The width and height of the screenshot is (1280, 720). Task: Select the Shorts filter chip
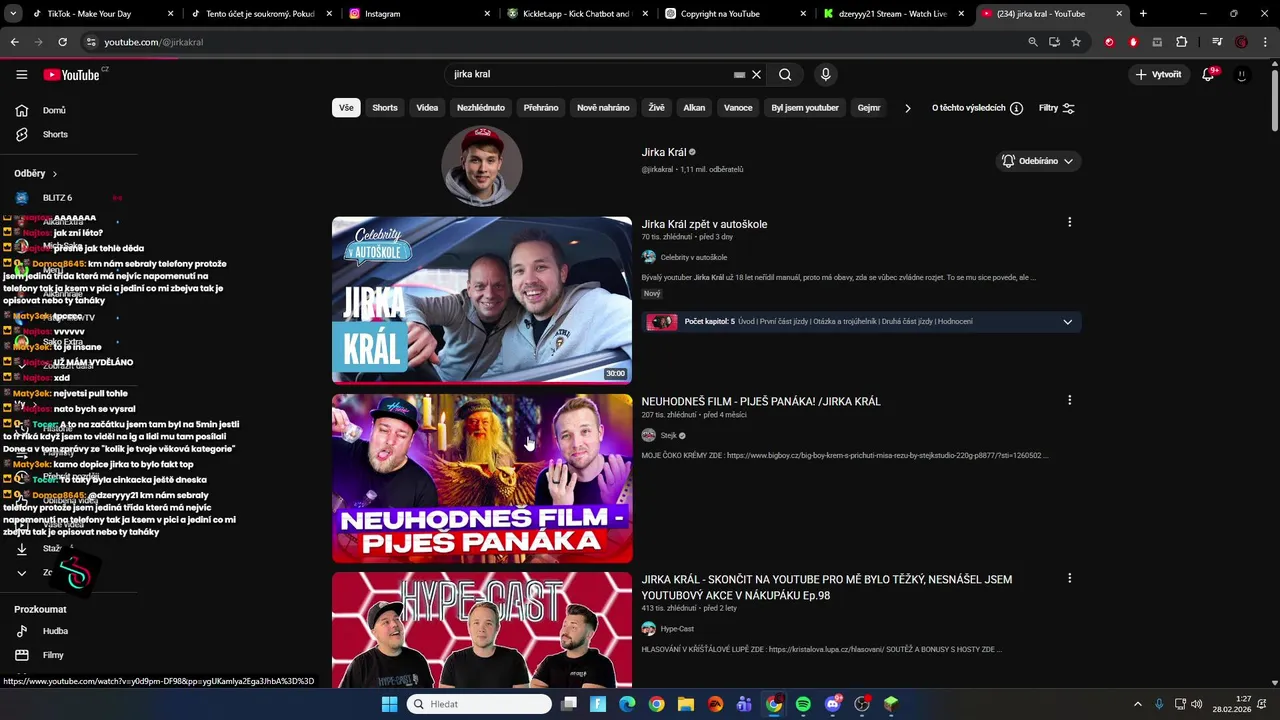click(385, 108)
